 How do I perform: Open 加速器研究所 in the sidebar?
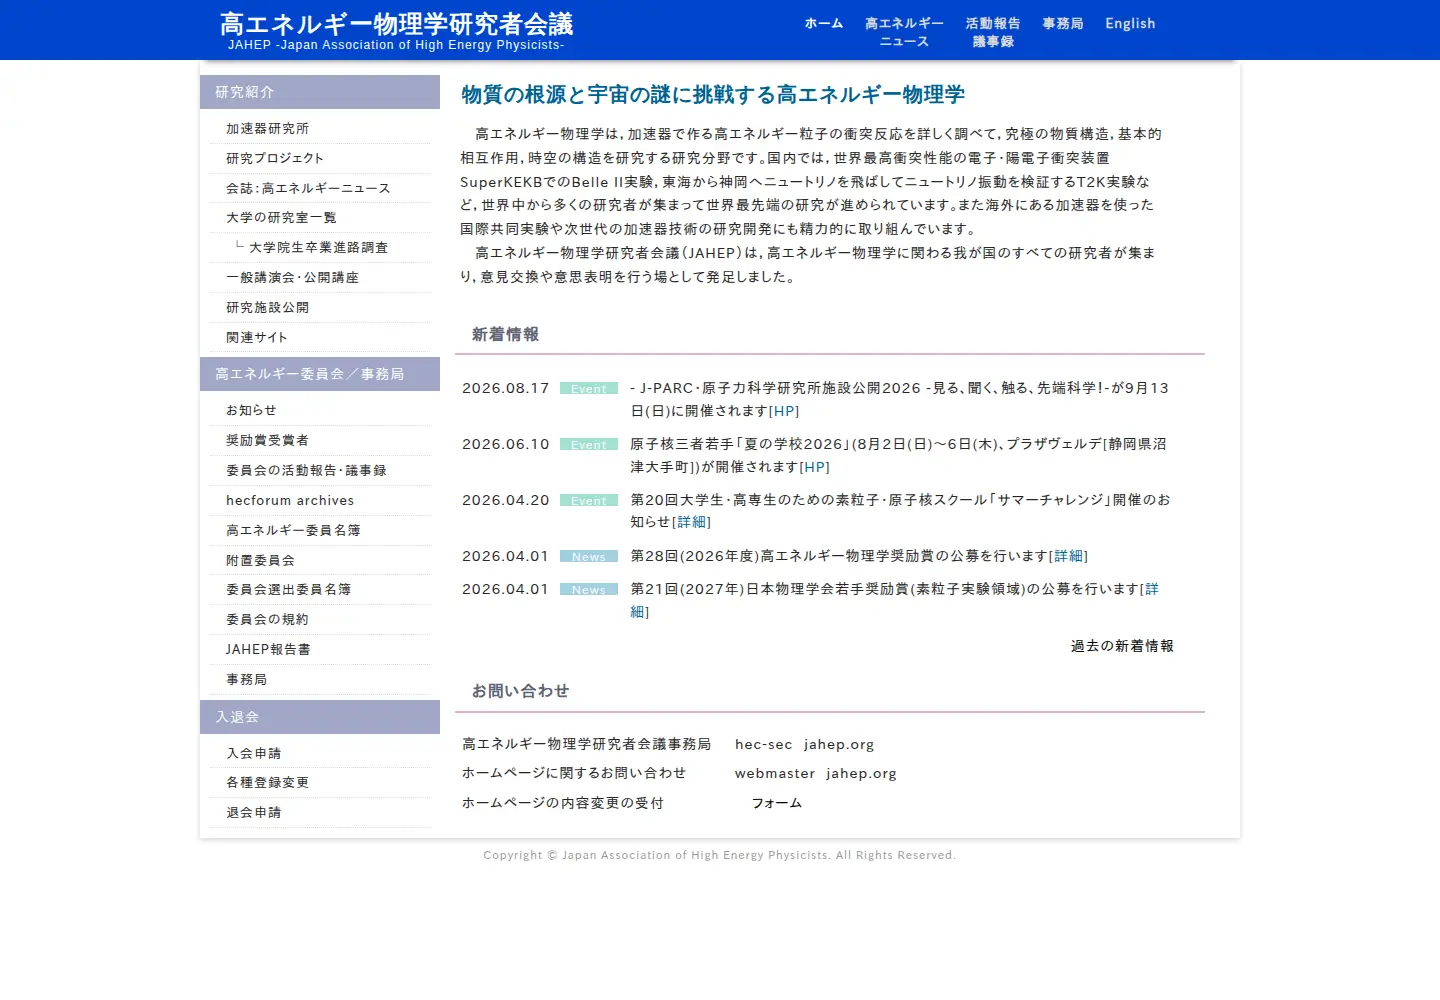[267, 129]
